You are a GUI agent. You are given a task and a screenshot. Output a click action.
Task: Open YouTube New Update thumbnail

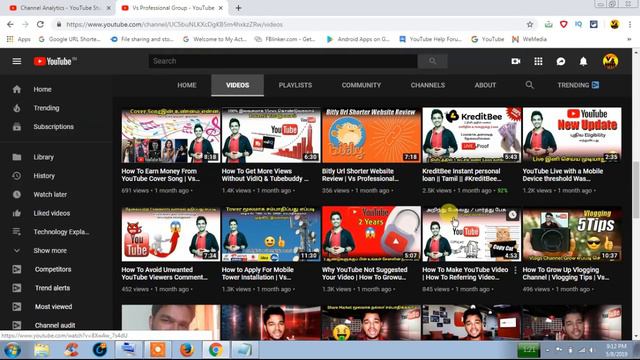point(572,135)
